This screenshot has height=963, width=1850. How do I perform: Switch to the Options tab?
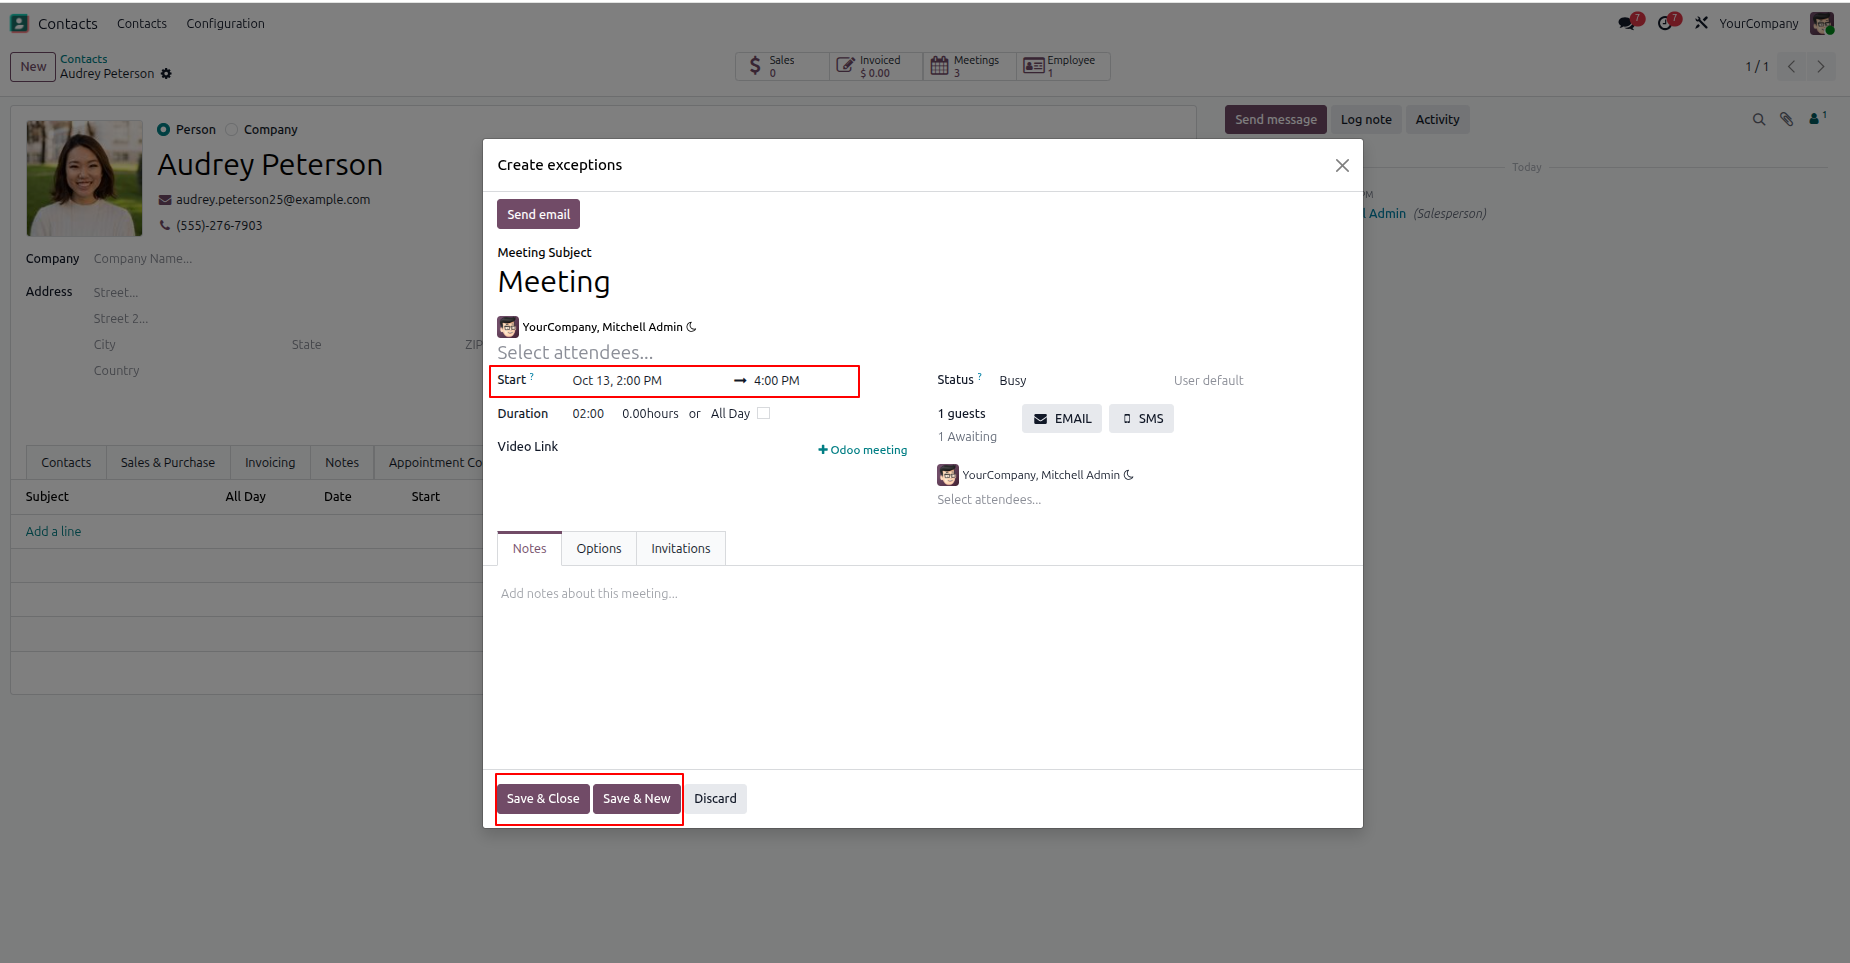pos(599,549)
